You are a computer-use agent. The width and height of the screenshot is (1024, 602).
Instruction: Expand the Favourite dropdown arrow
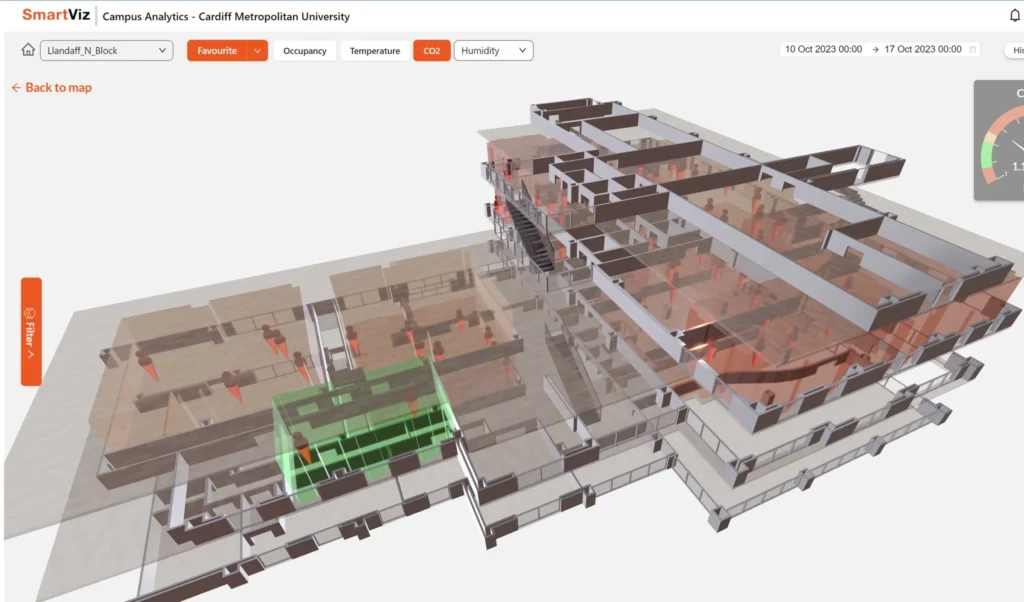[257, 51]
